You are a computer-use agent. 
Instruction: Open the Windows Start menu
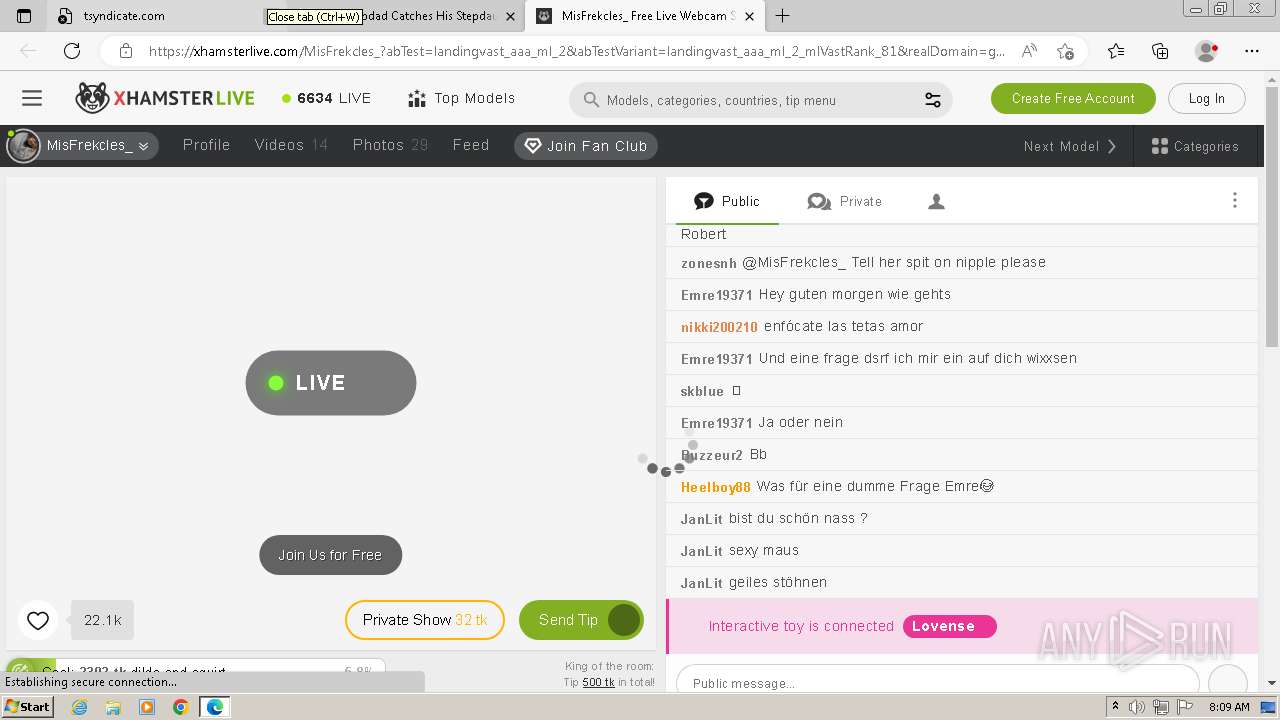pos(27,706)
